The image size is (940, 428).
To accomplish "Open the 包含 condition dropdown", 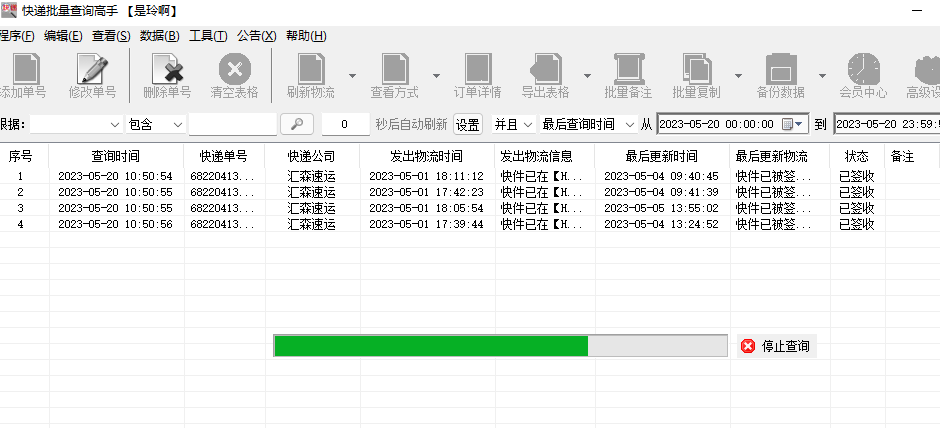I will coord(155,124).
